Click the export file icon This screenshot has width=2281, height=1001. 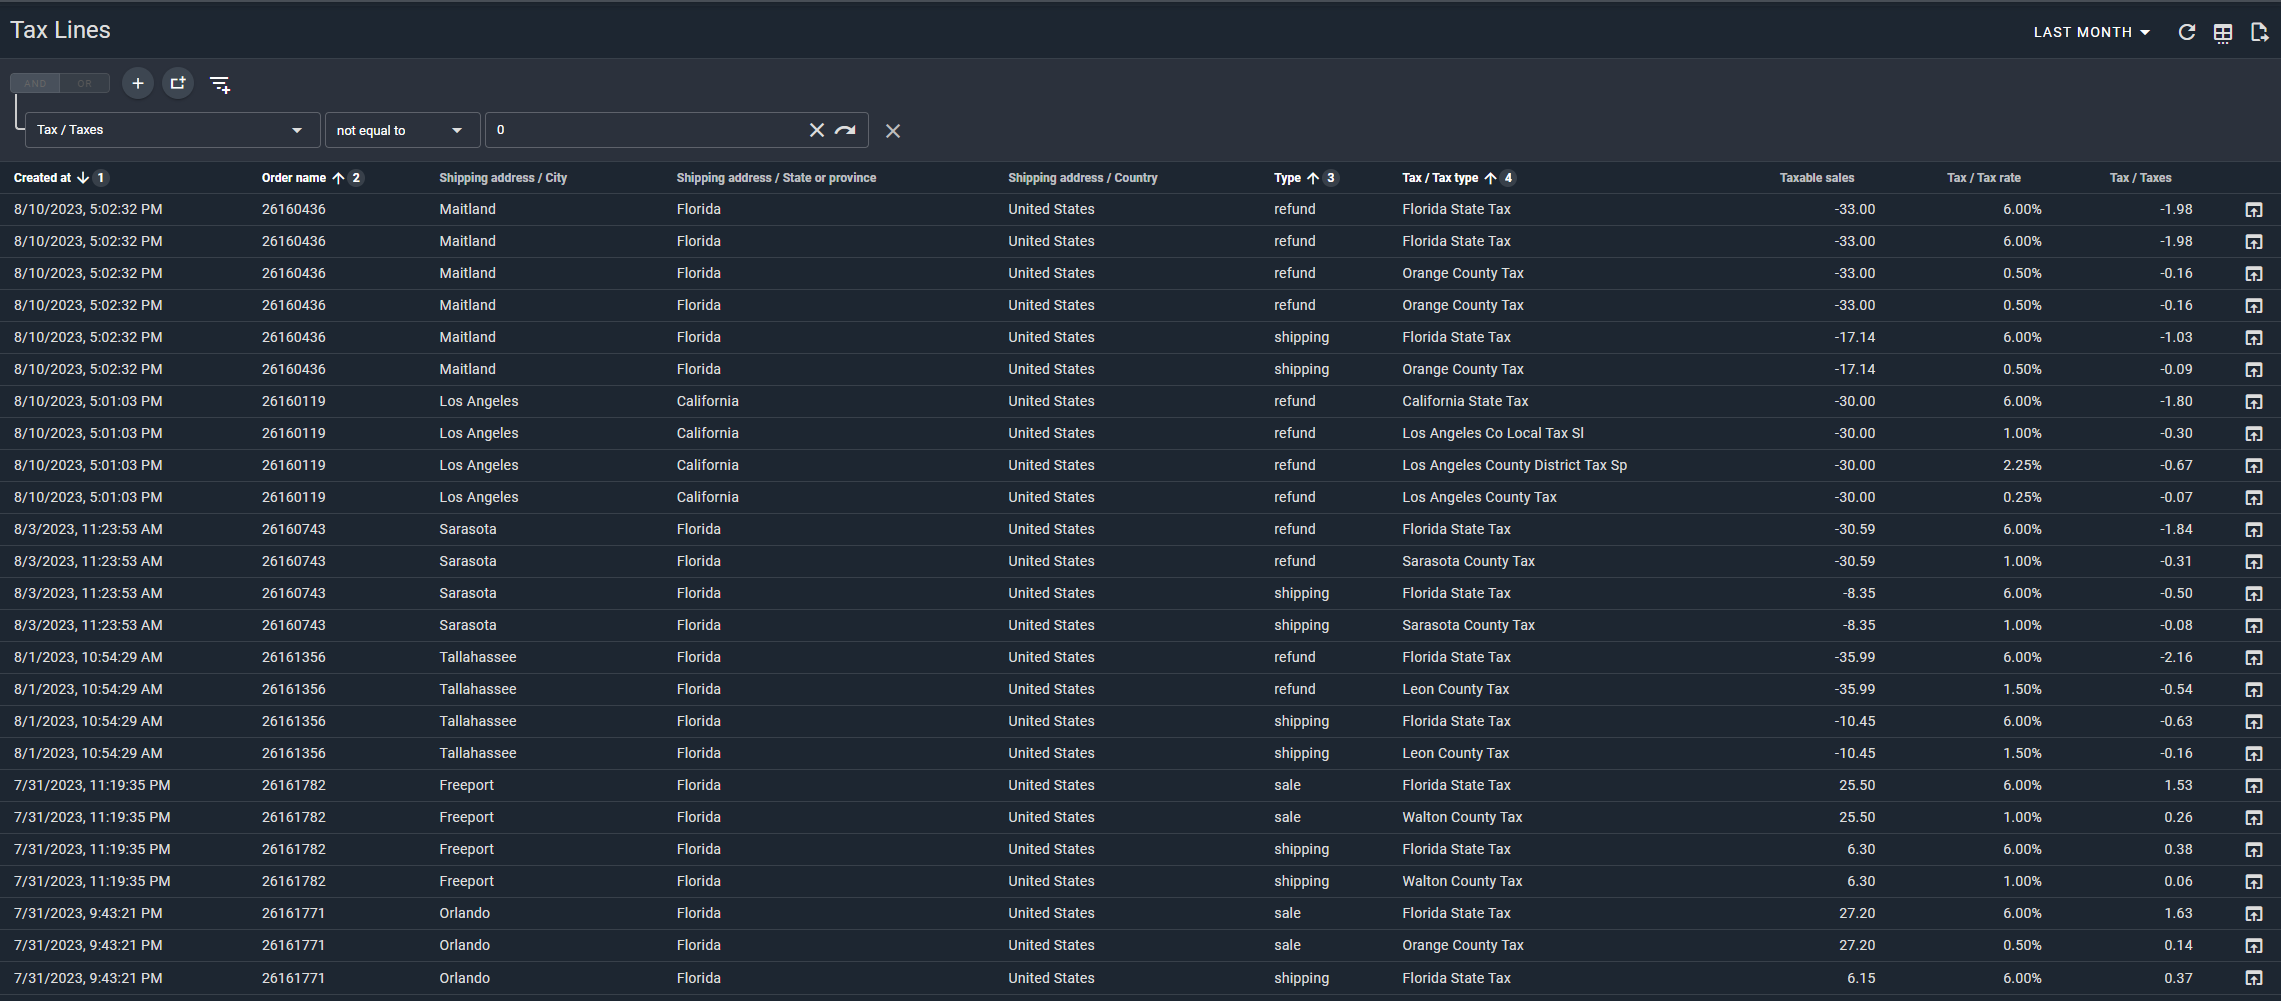(x=2258, y=33)
